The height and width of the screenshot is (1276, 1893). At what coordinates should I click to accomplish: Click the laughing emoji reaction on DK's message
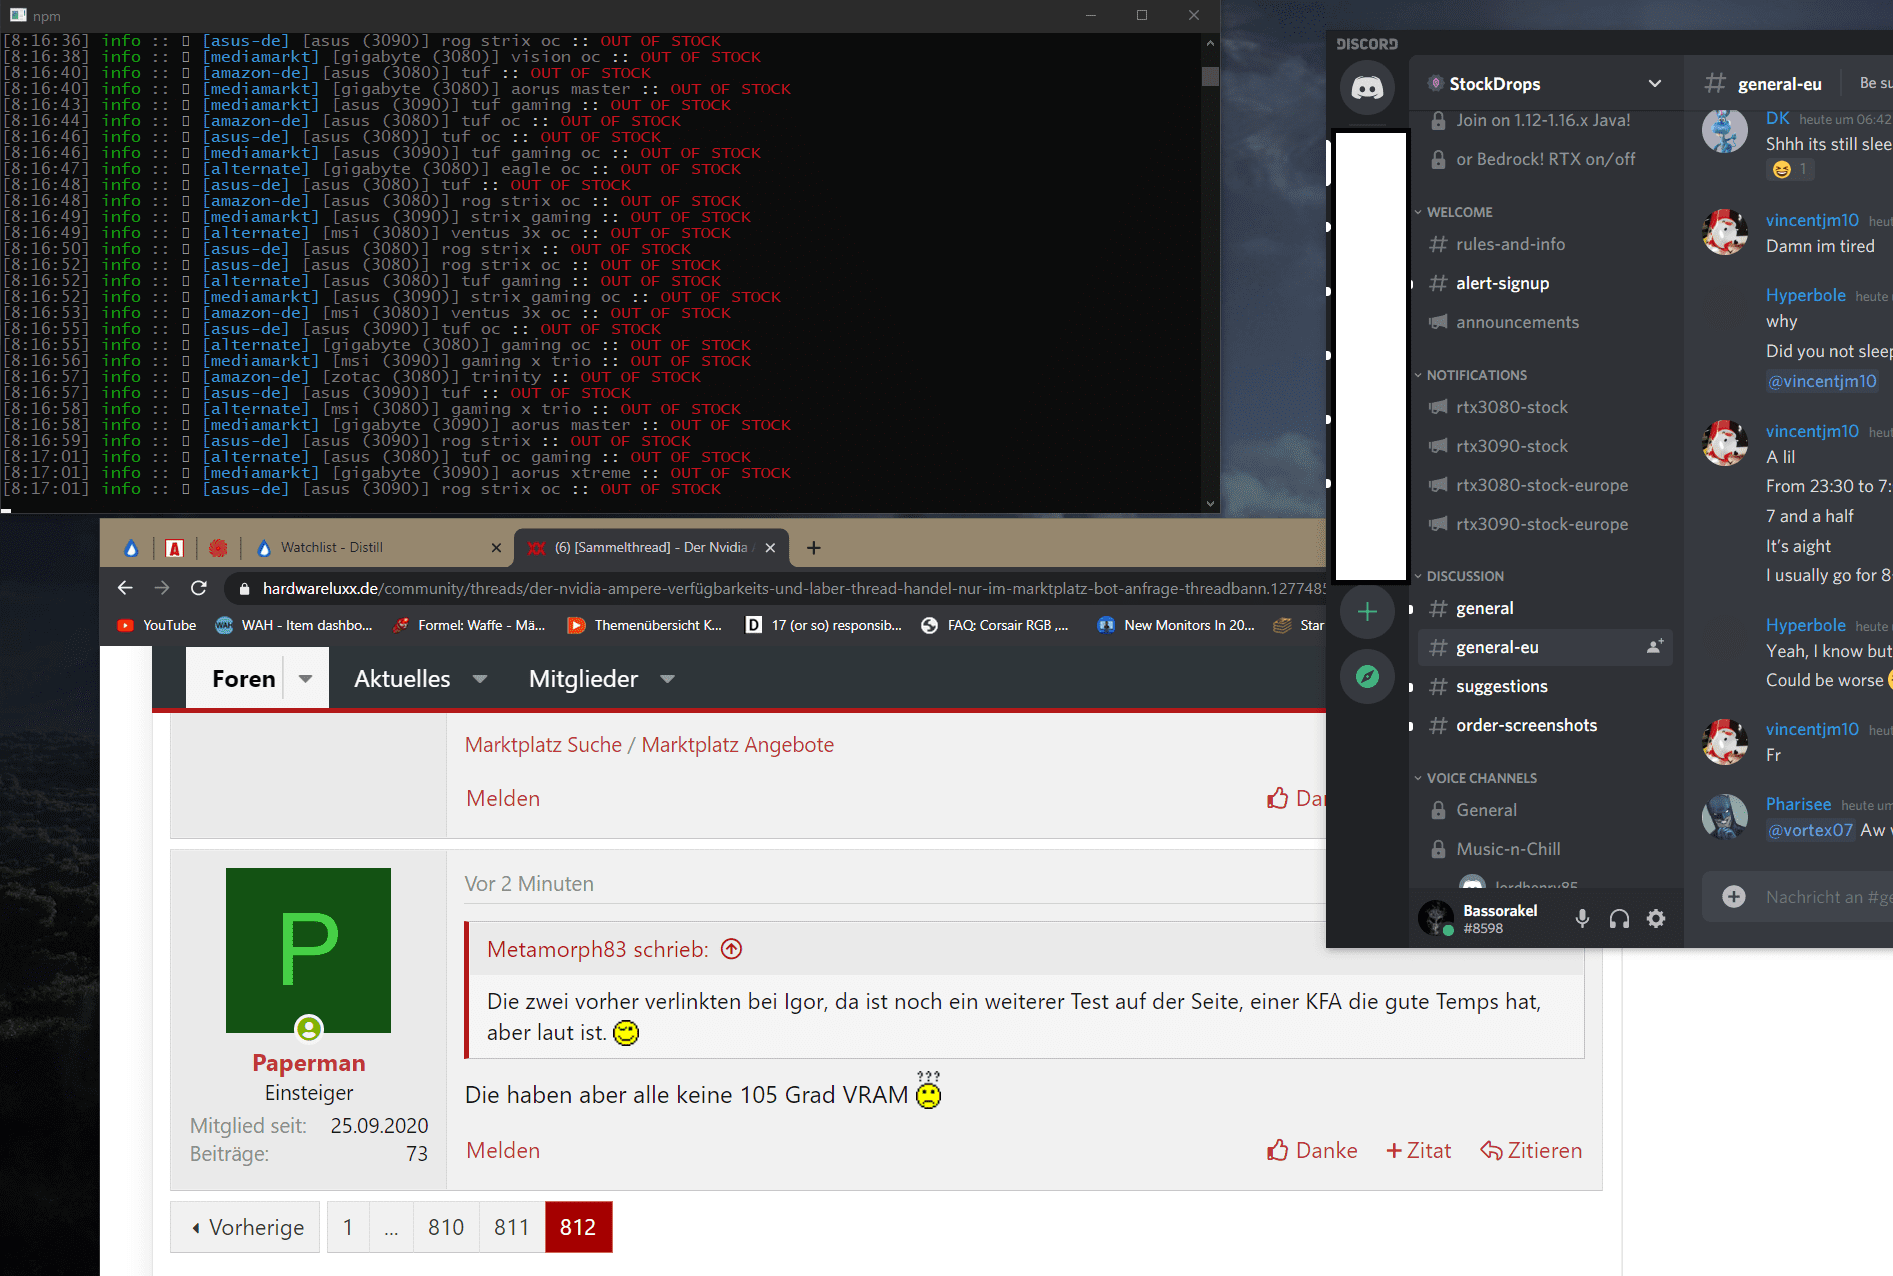(1790, 169)
